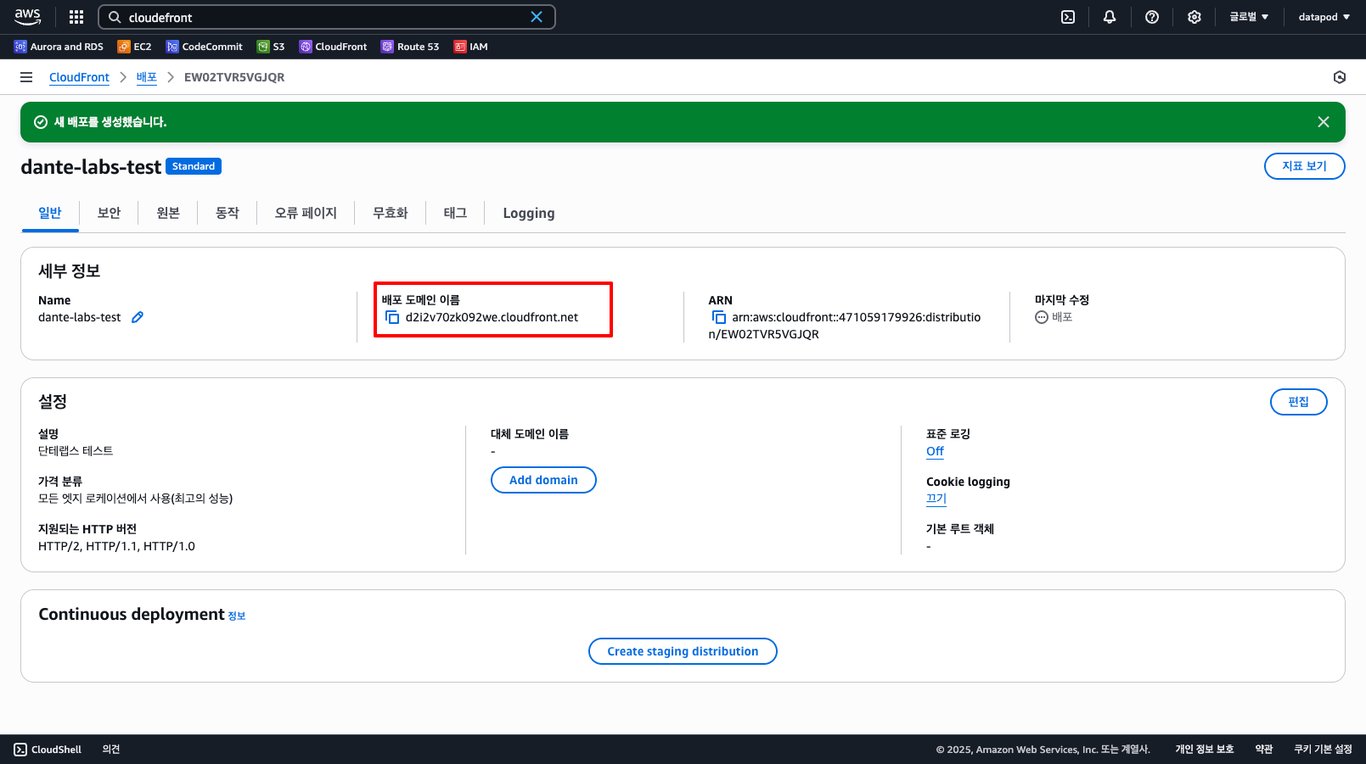The width and height of the screenshot is (1366, 764).
Task: Open the help question mark icon
Action: pyautogui.click(x=1152, y=17)
